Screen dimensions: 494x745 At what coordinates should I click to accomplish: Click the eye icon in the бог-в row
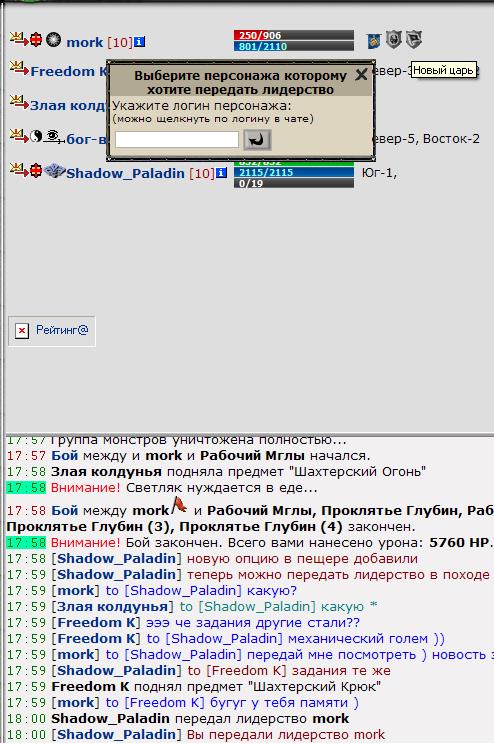52,137
